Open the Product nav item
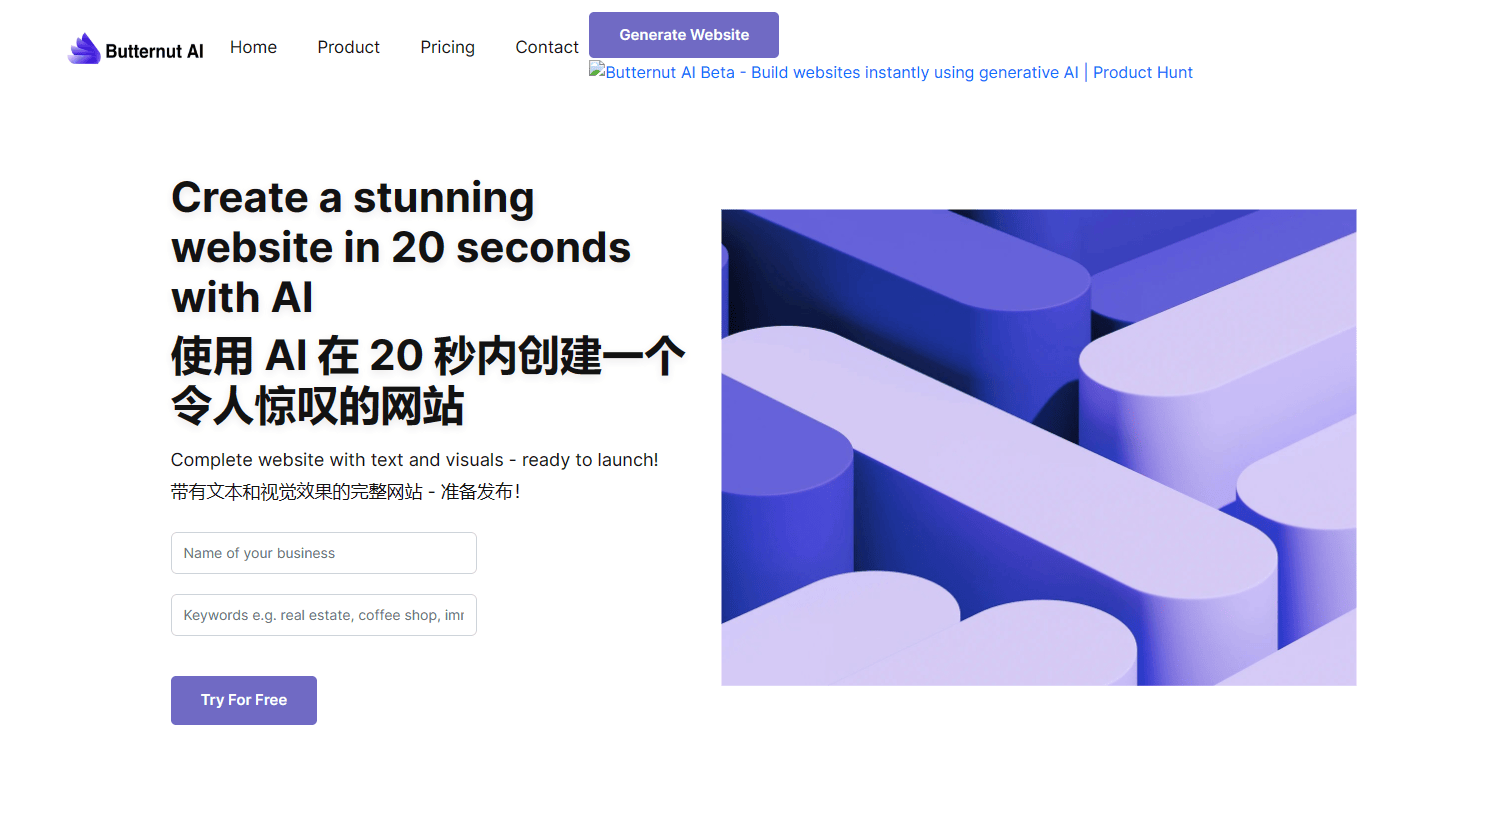Image resolution: width=1494 pixels, height=835 pixels. 348,47
